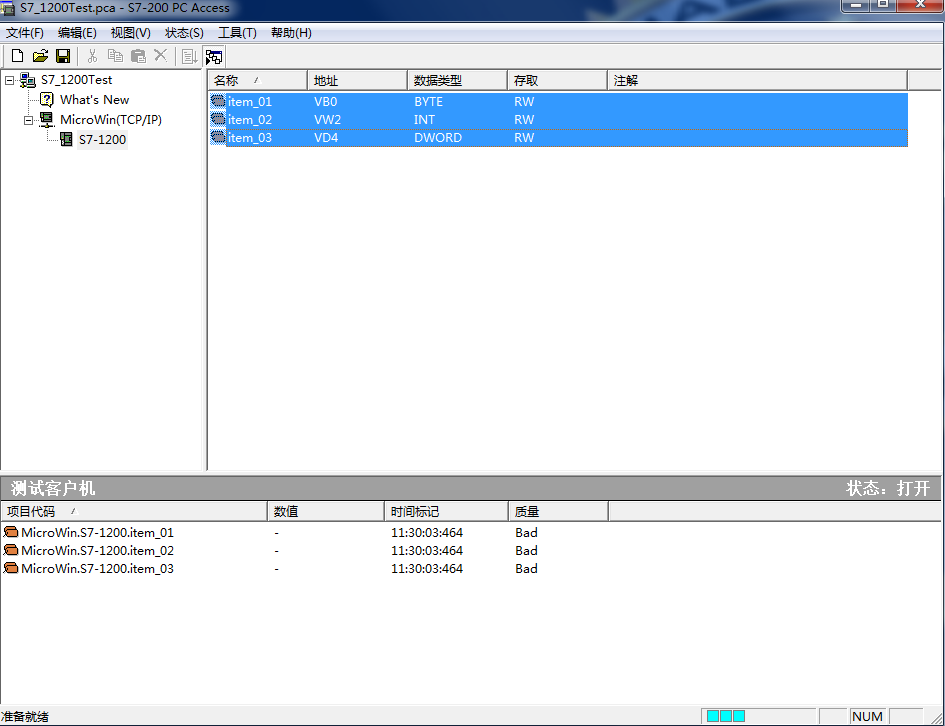Click the 注解 column header

coord(758,80)
